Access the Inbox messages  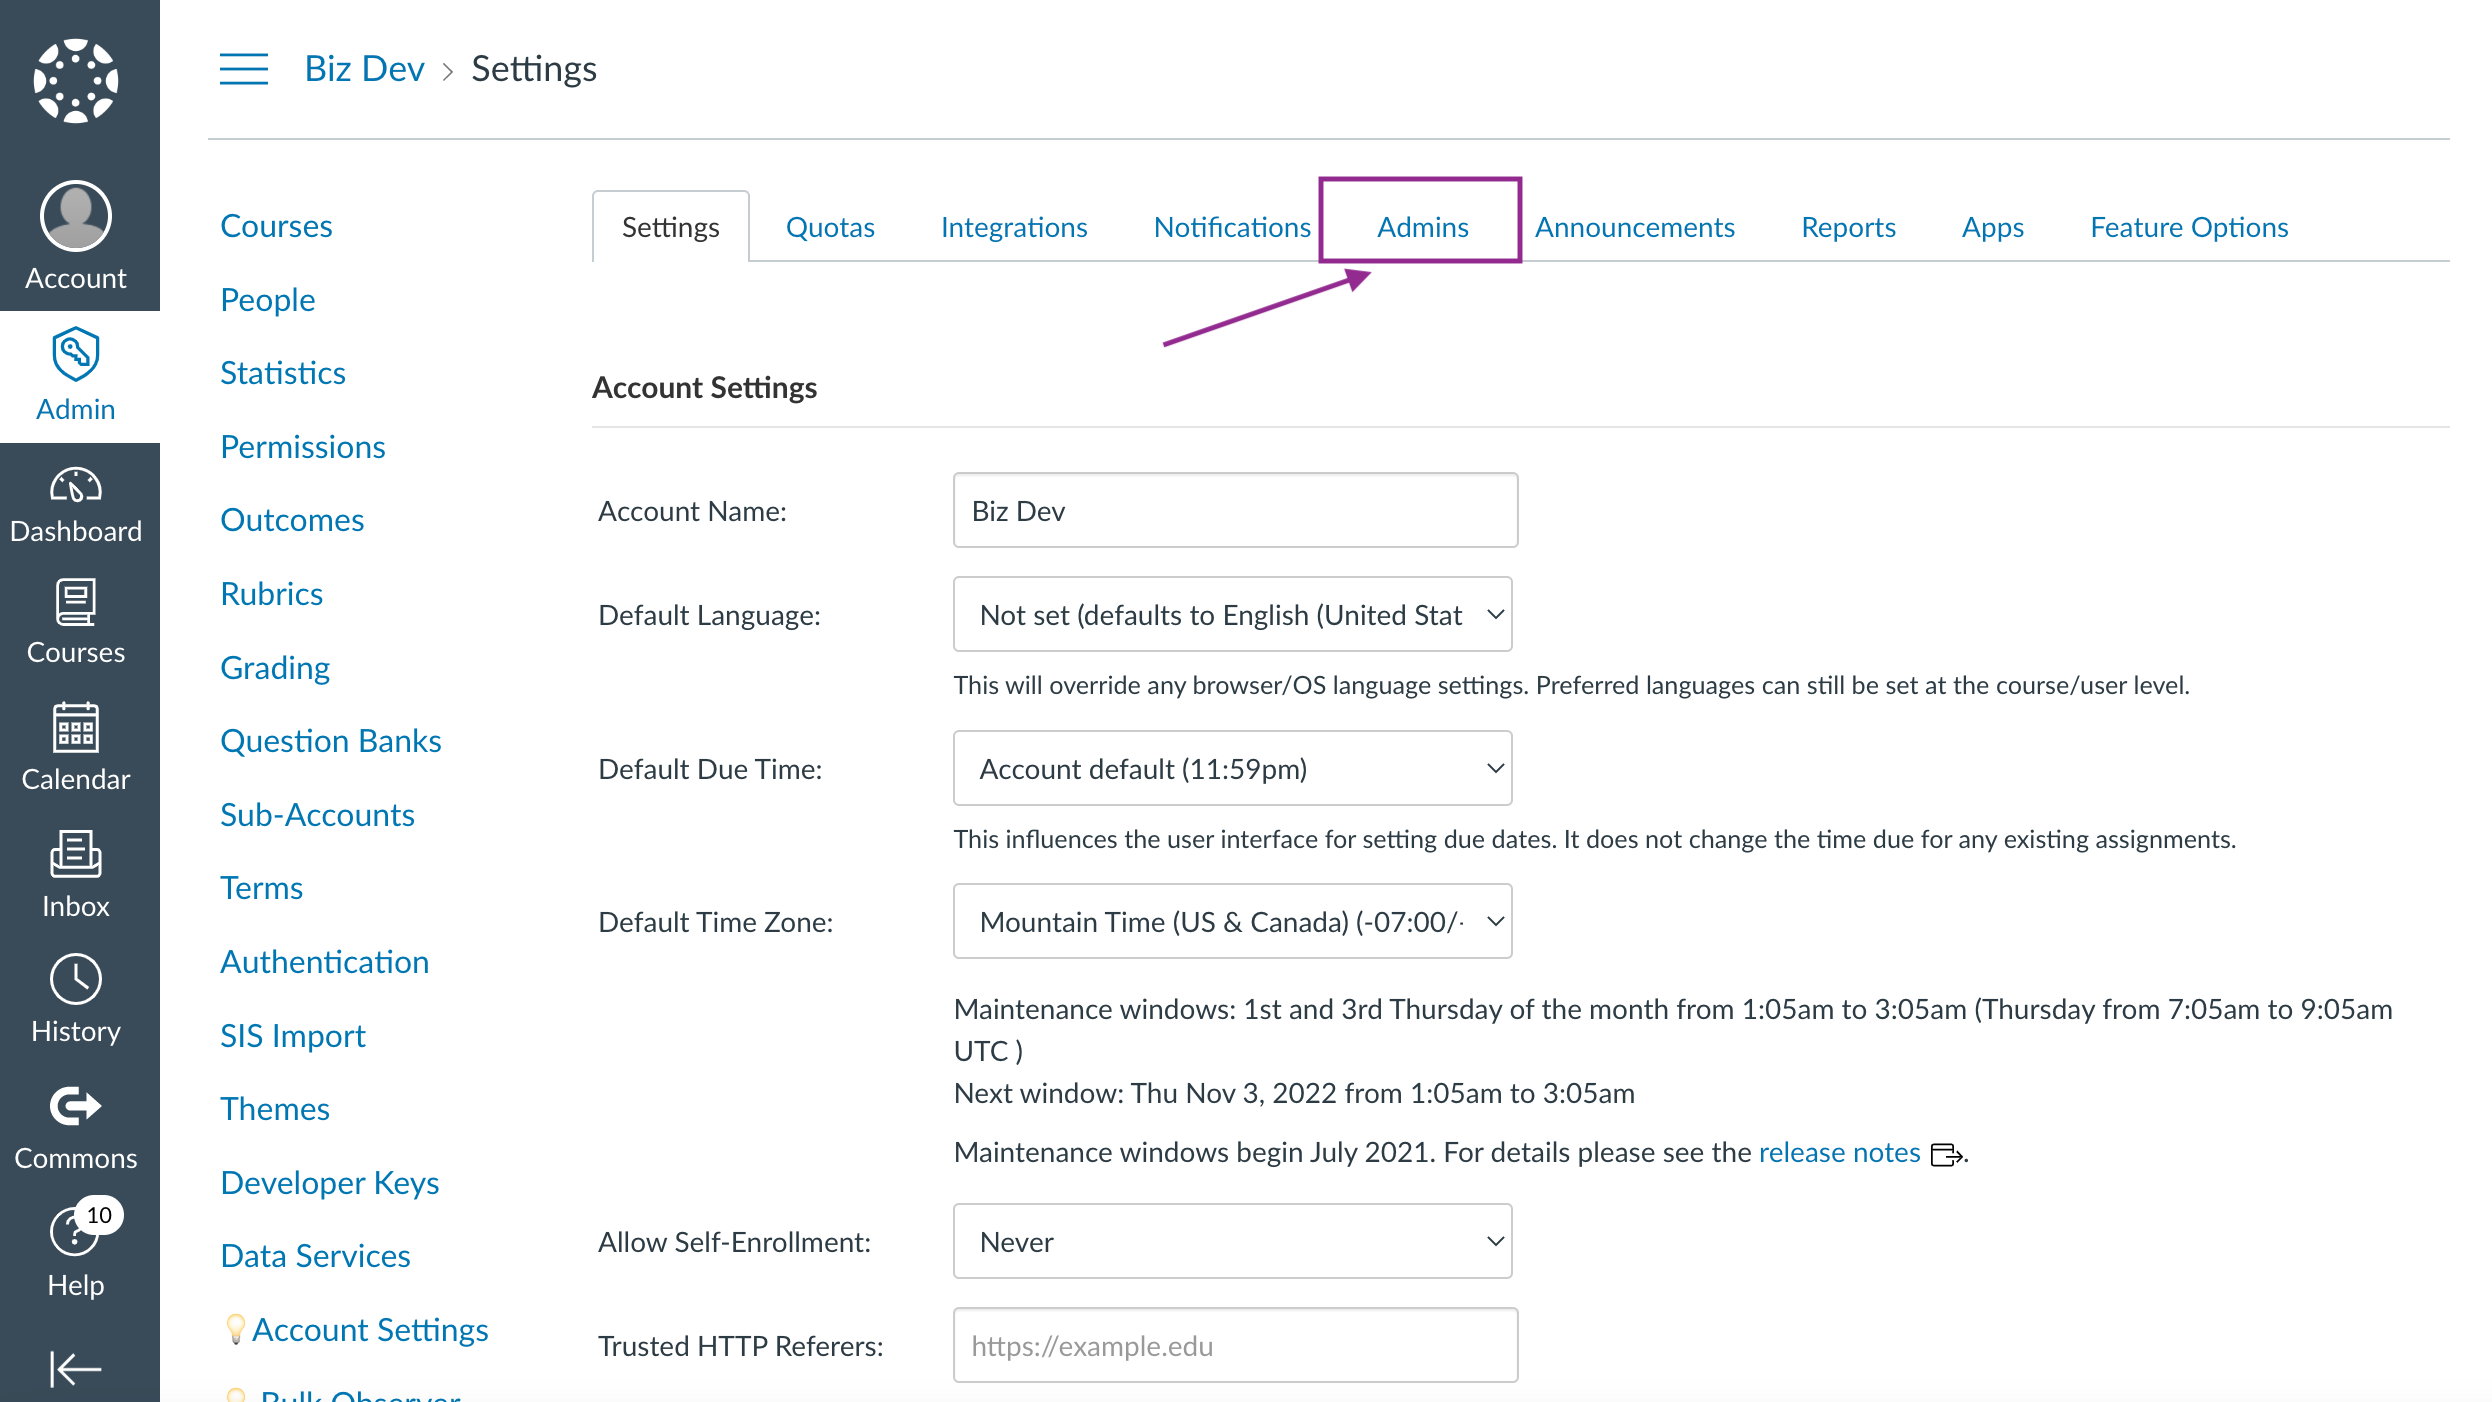click(77, 878)
